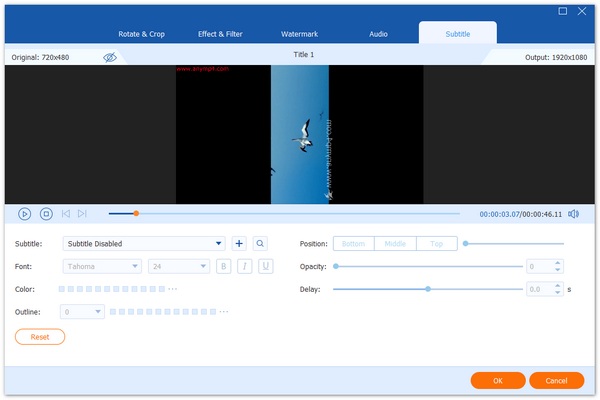
Task: Click the Play button in playback controls
Action: (24, 214)
